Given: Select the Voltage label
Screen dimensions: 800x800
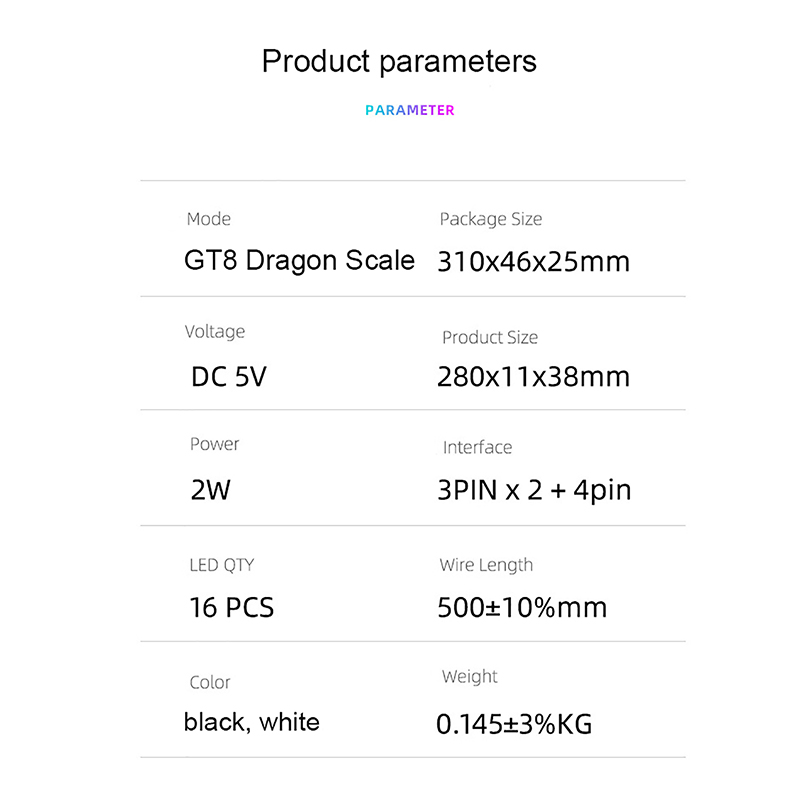Looking at the screenshot, I should pyautogui.click(x=215, y=332).
